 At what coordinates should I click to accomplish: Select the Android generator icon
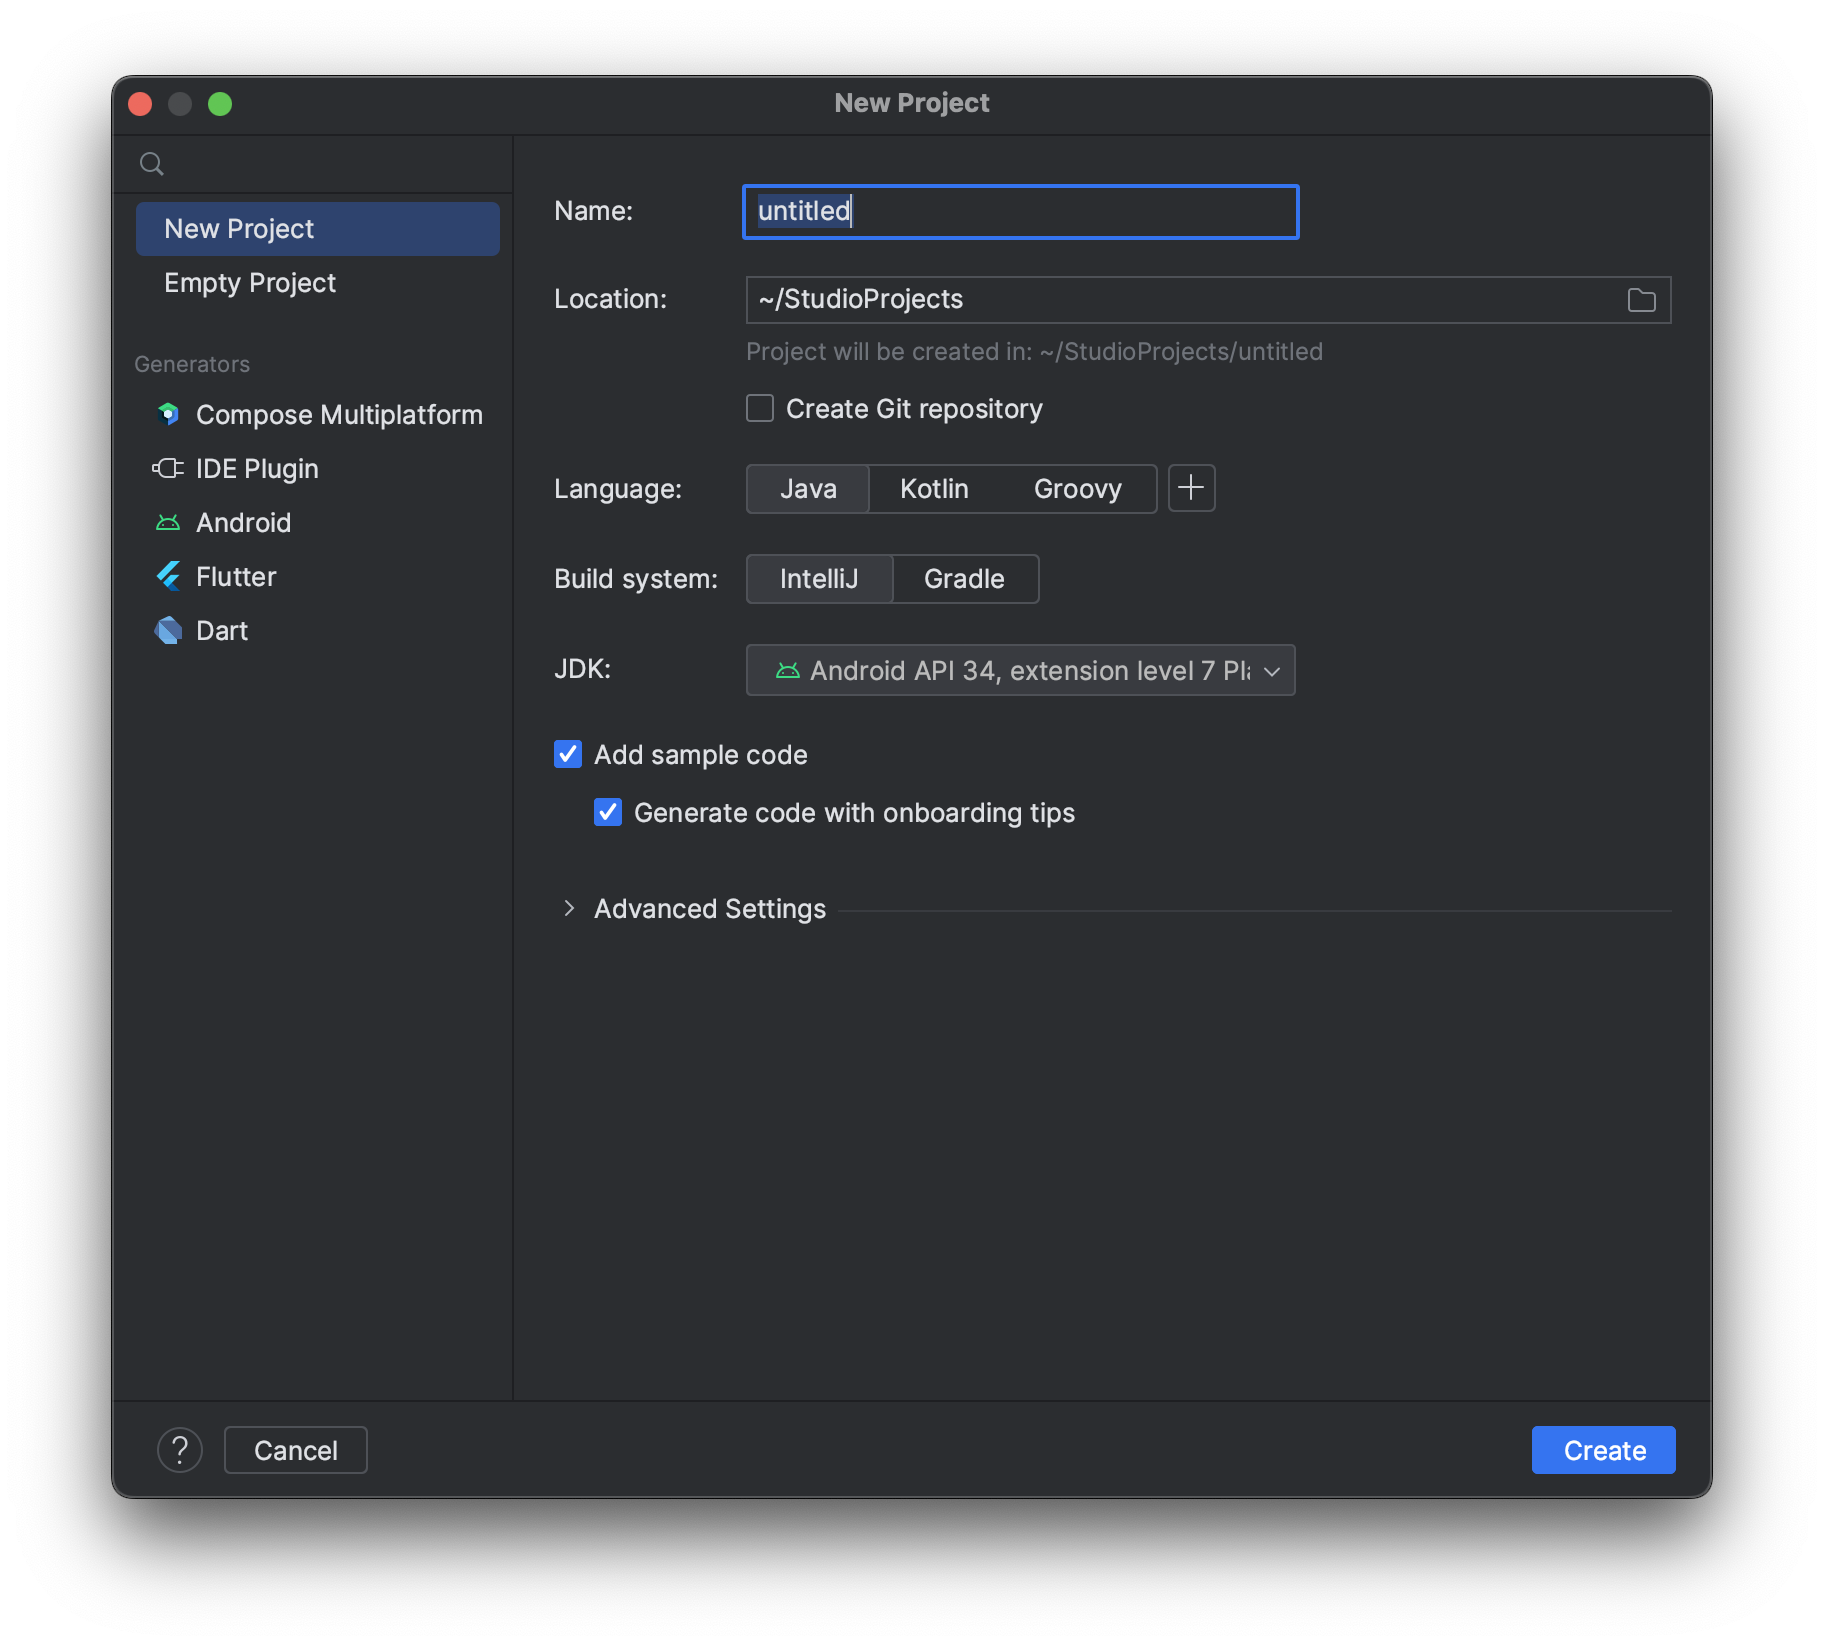click(x=168, y=522)
